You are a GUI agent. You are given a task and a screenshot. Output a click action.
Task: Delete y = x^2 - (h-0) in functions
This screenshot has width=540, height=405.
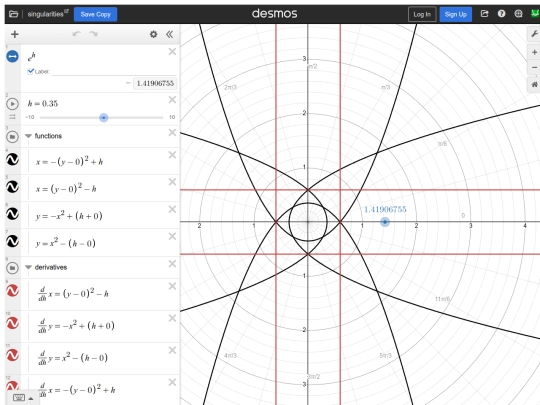[172, 237]
